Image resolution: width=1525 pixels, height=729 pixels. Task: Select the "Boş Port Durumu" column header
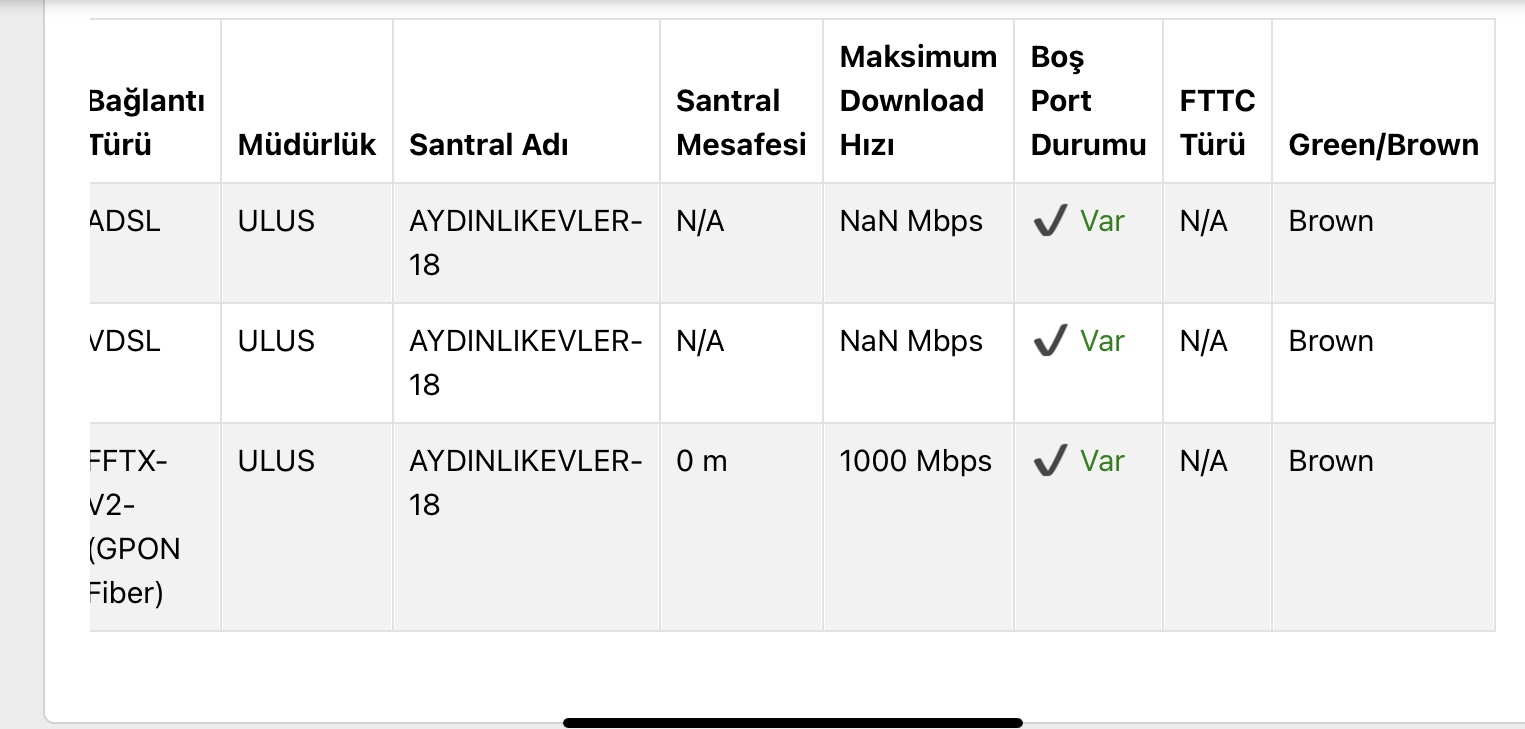click(x=1087, y=101)
